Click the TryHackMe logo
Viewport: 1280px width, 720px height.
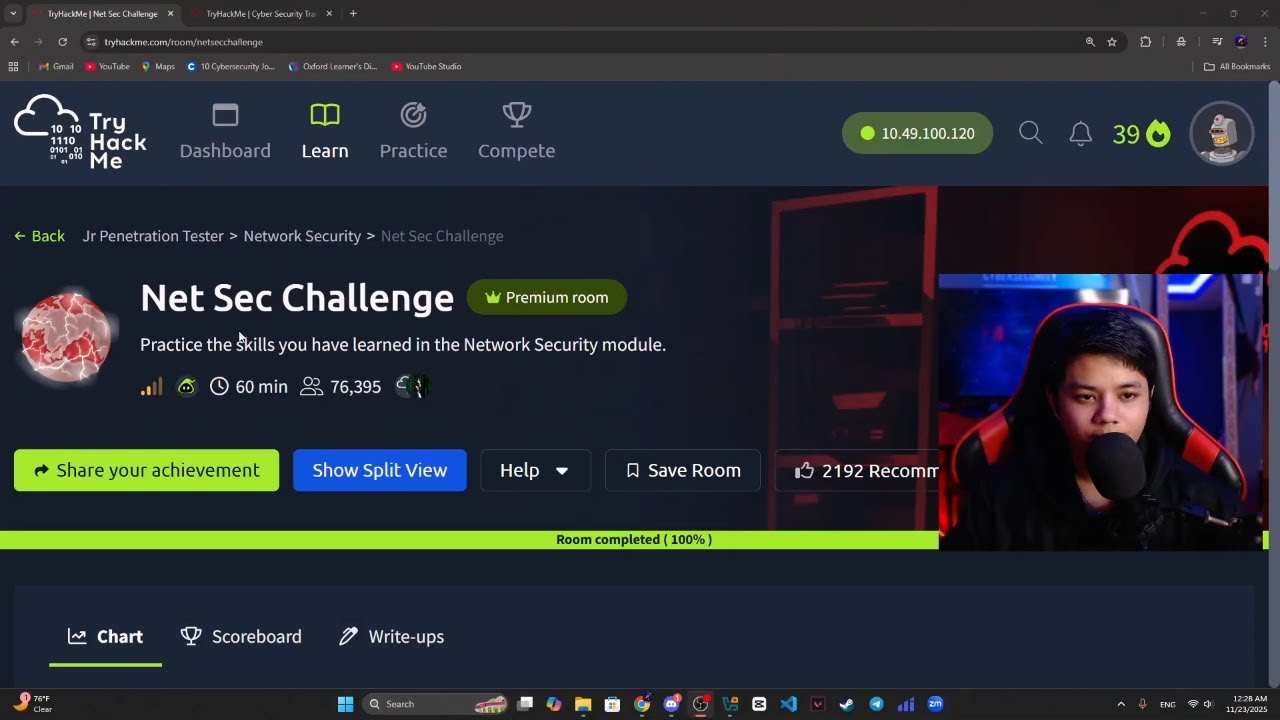(x=80, y=132)
